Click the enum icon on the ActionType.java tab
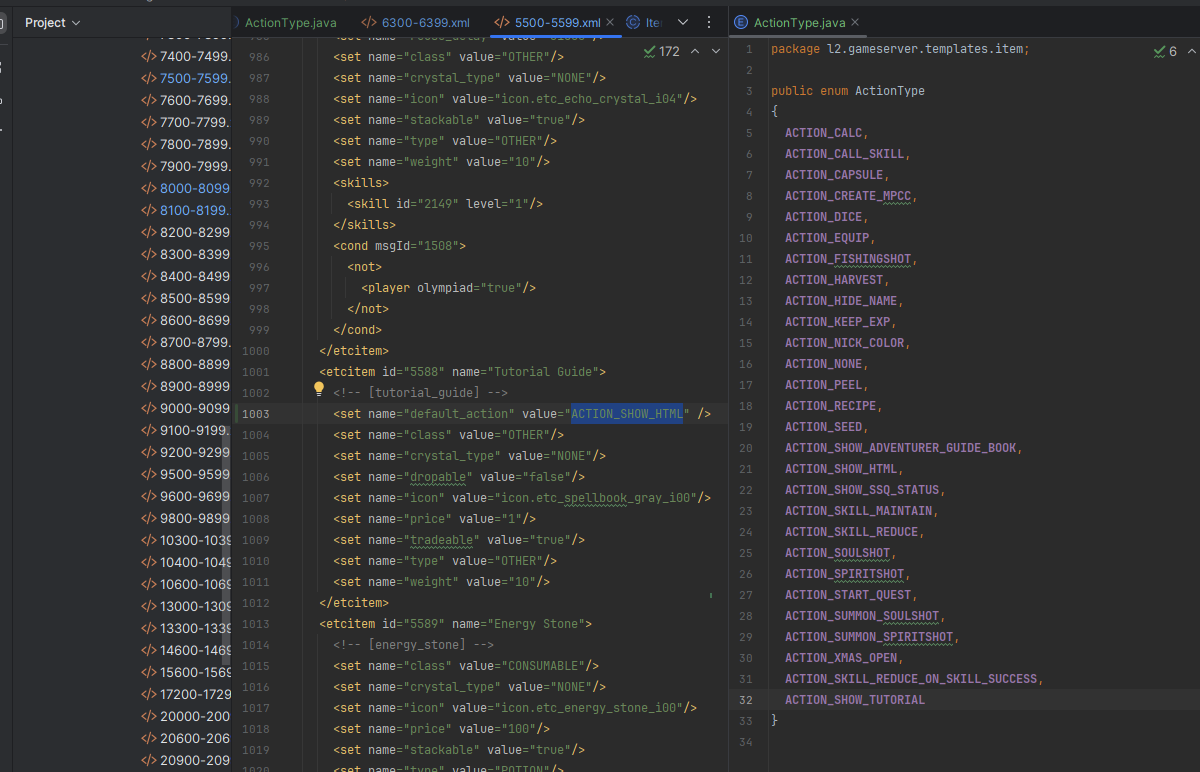Viewport: 1200px width, 772px height. (741, 22)
